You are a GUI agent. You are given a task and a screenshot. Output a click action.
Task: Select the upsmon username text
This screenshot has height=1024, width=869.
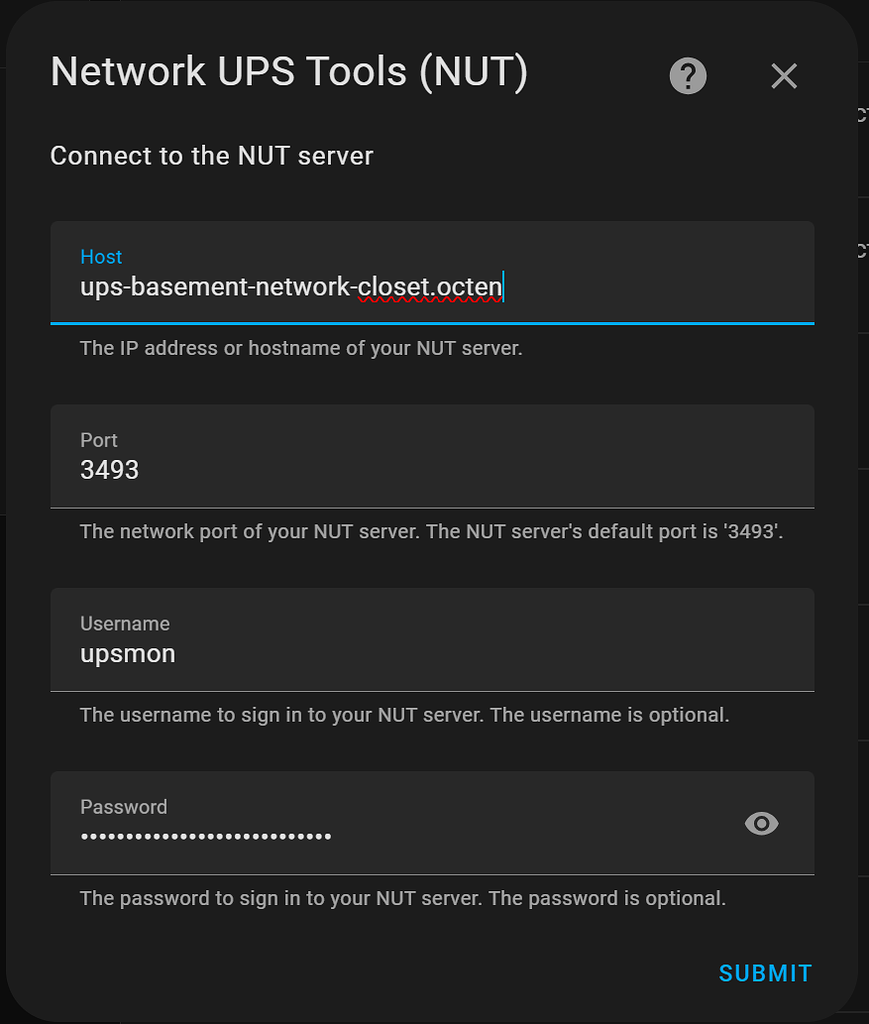click(128, 653)
